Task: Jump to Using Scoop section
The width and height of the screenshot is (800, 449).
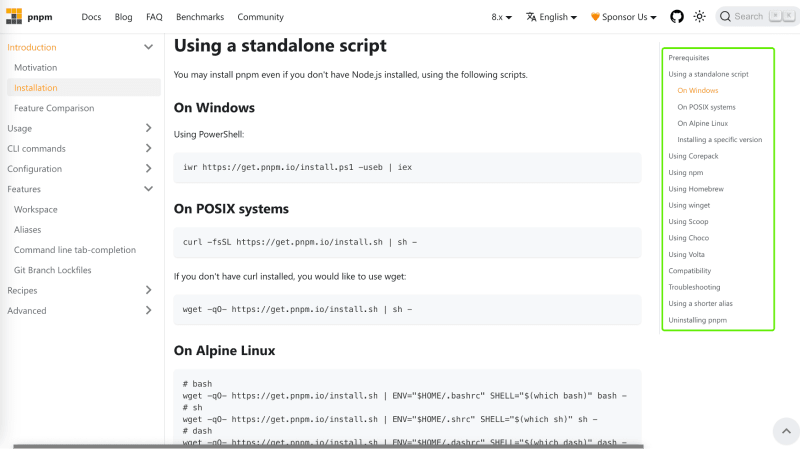Action: tap(688, 221)
